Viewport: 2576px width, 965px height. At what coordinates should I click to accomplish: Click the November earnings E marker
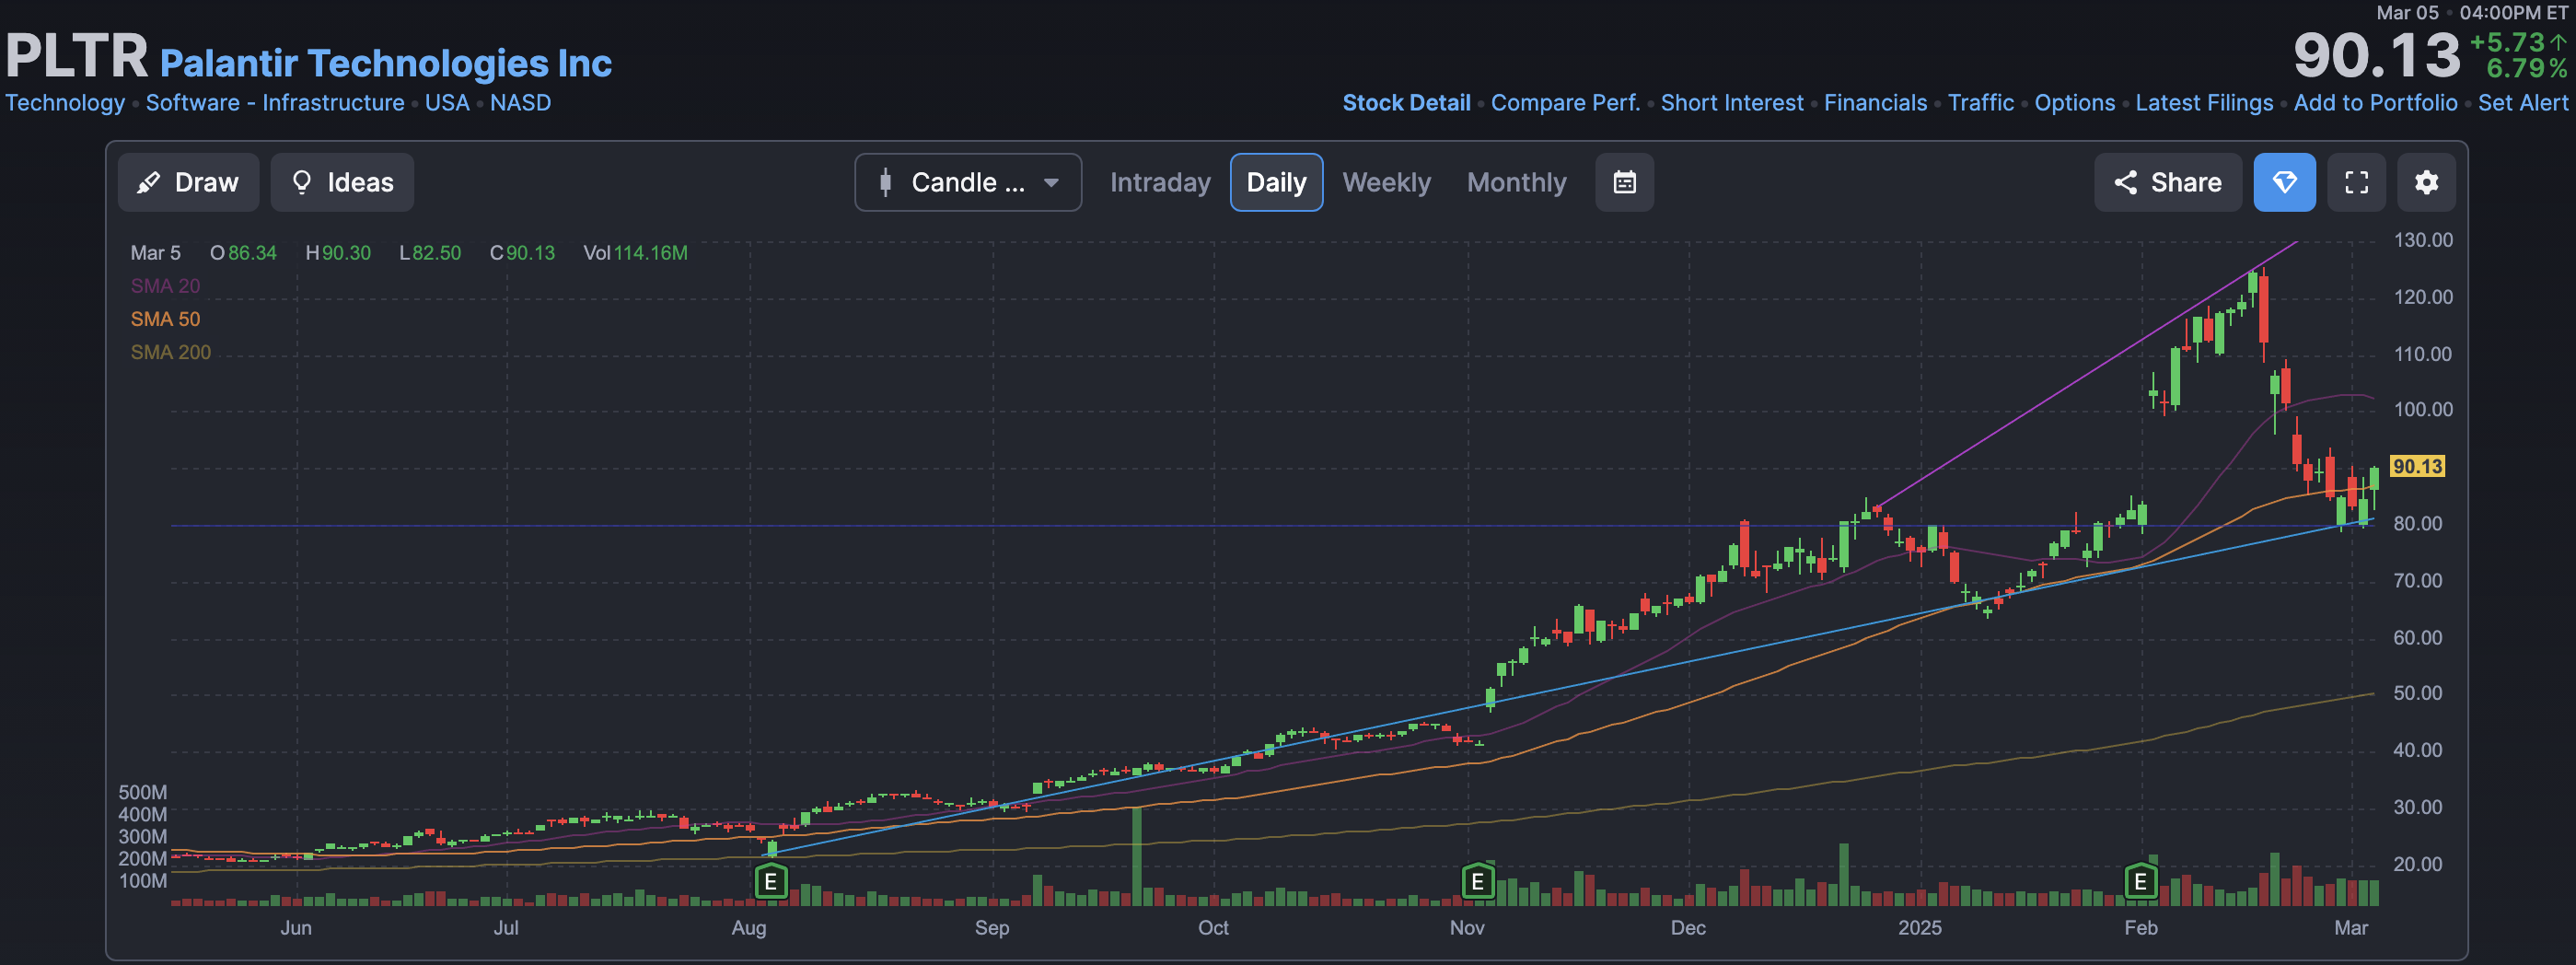pos(1477,882)
